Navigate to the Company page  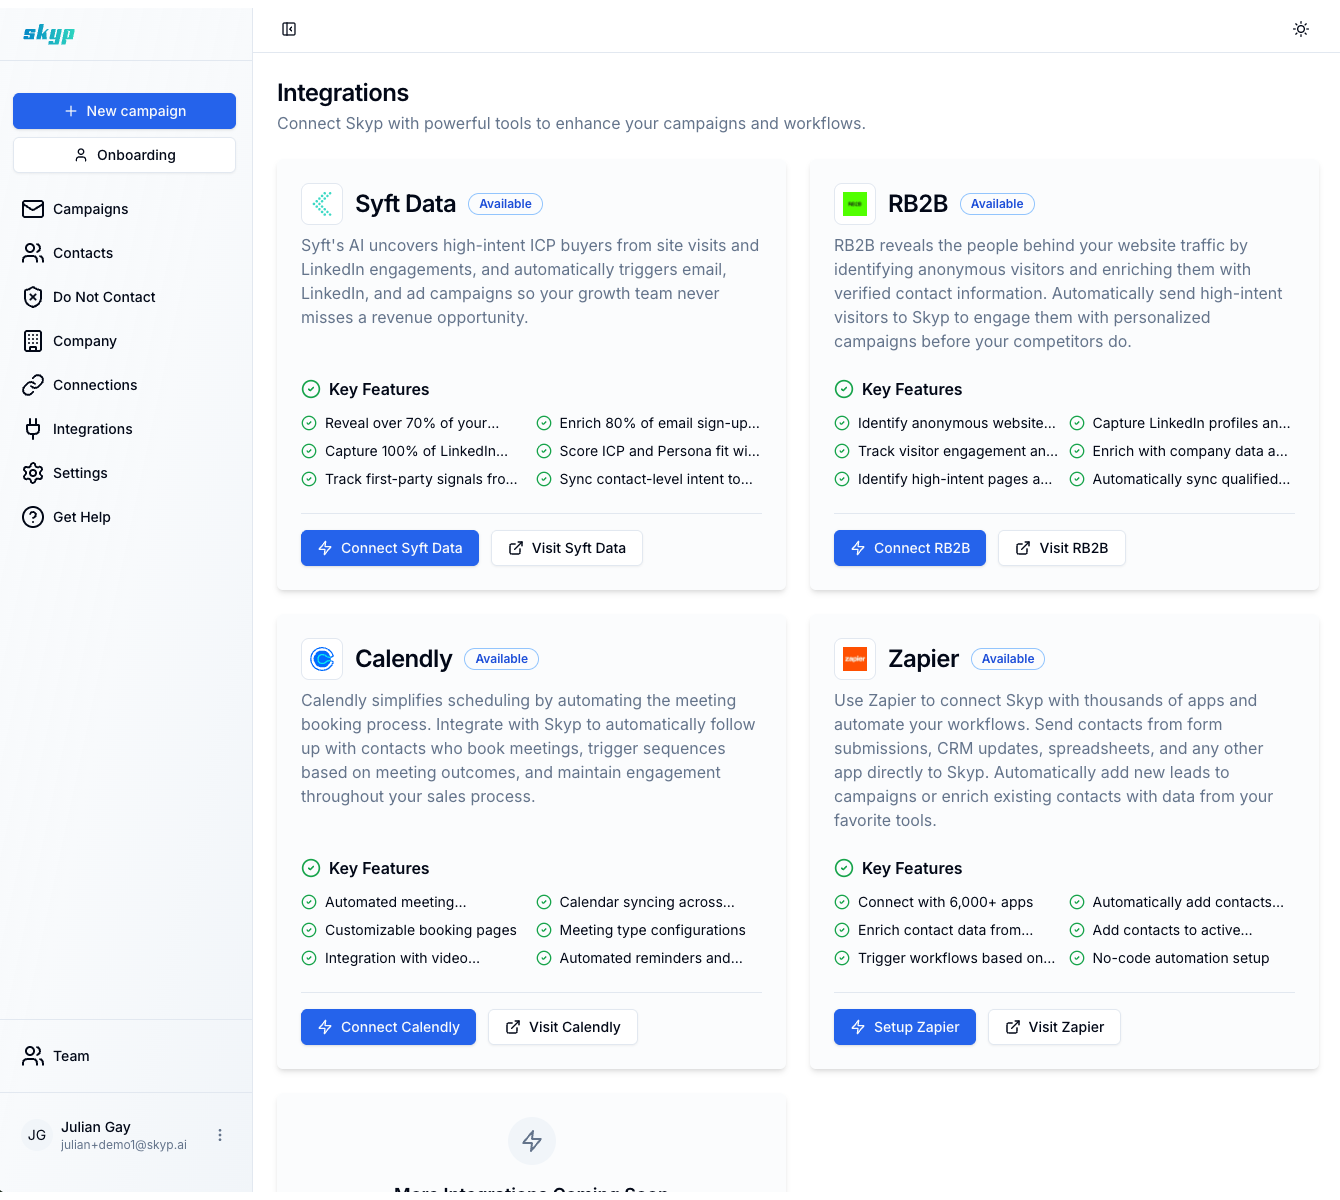coord(85,341)
